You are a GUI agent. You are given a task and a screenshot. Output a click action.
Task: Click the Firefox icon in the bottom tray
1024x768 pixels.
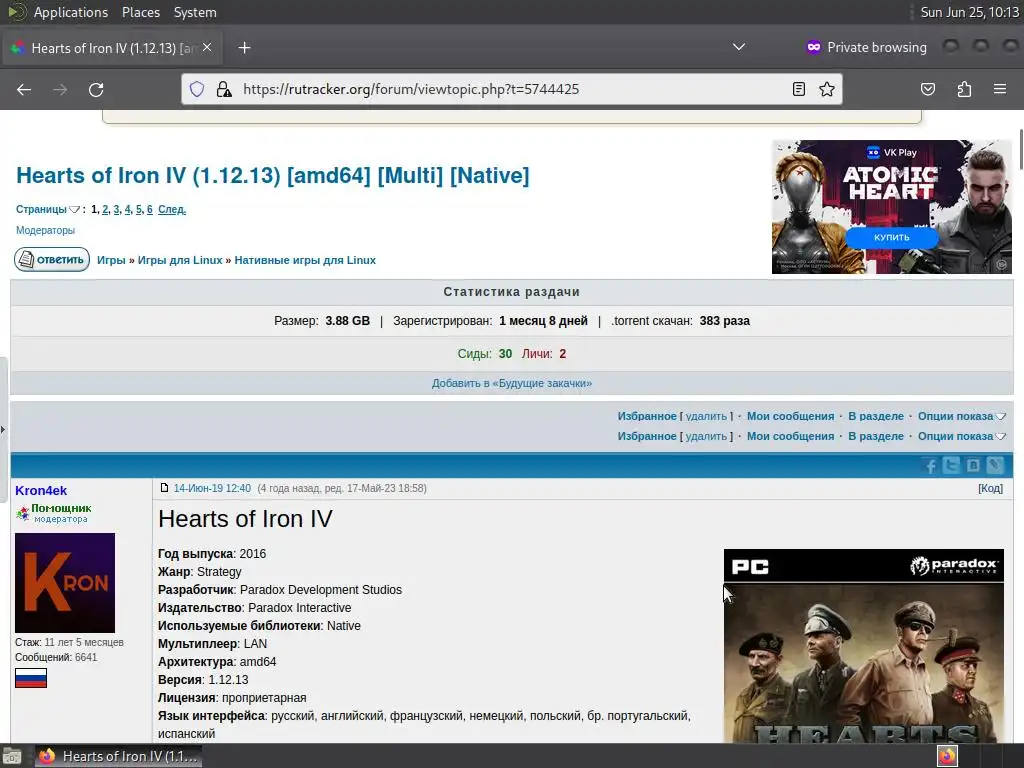(947, 756)
